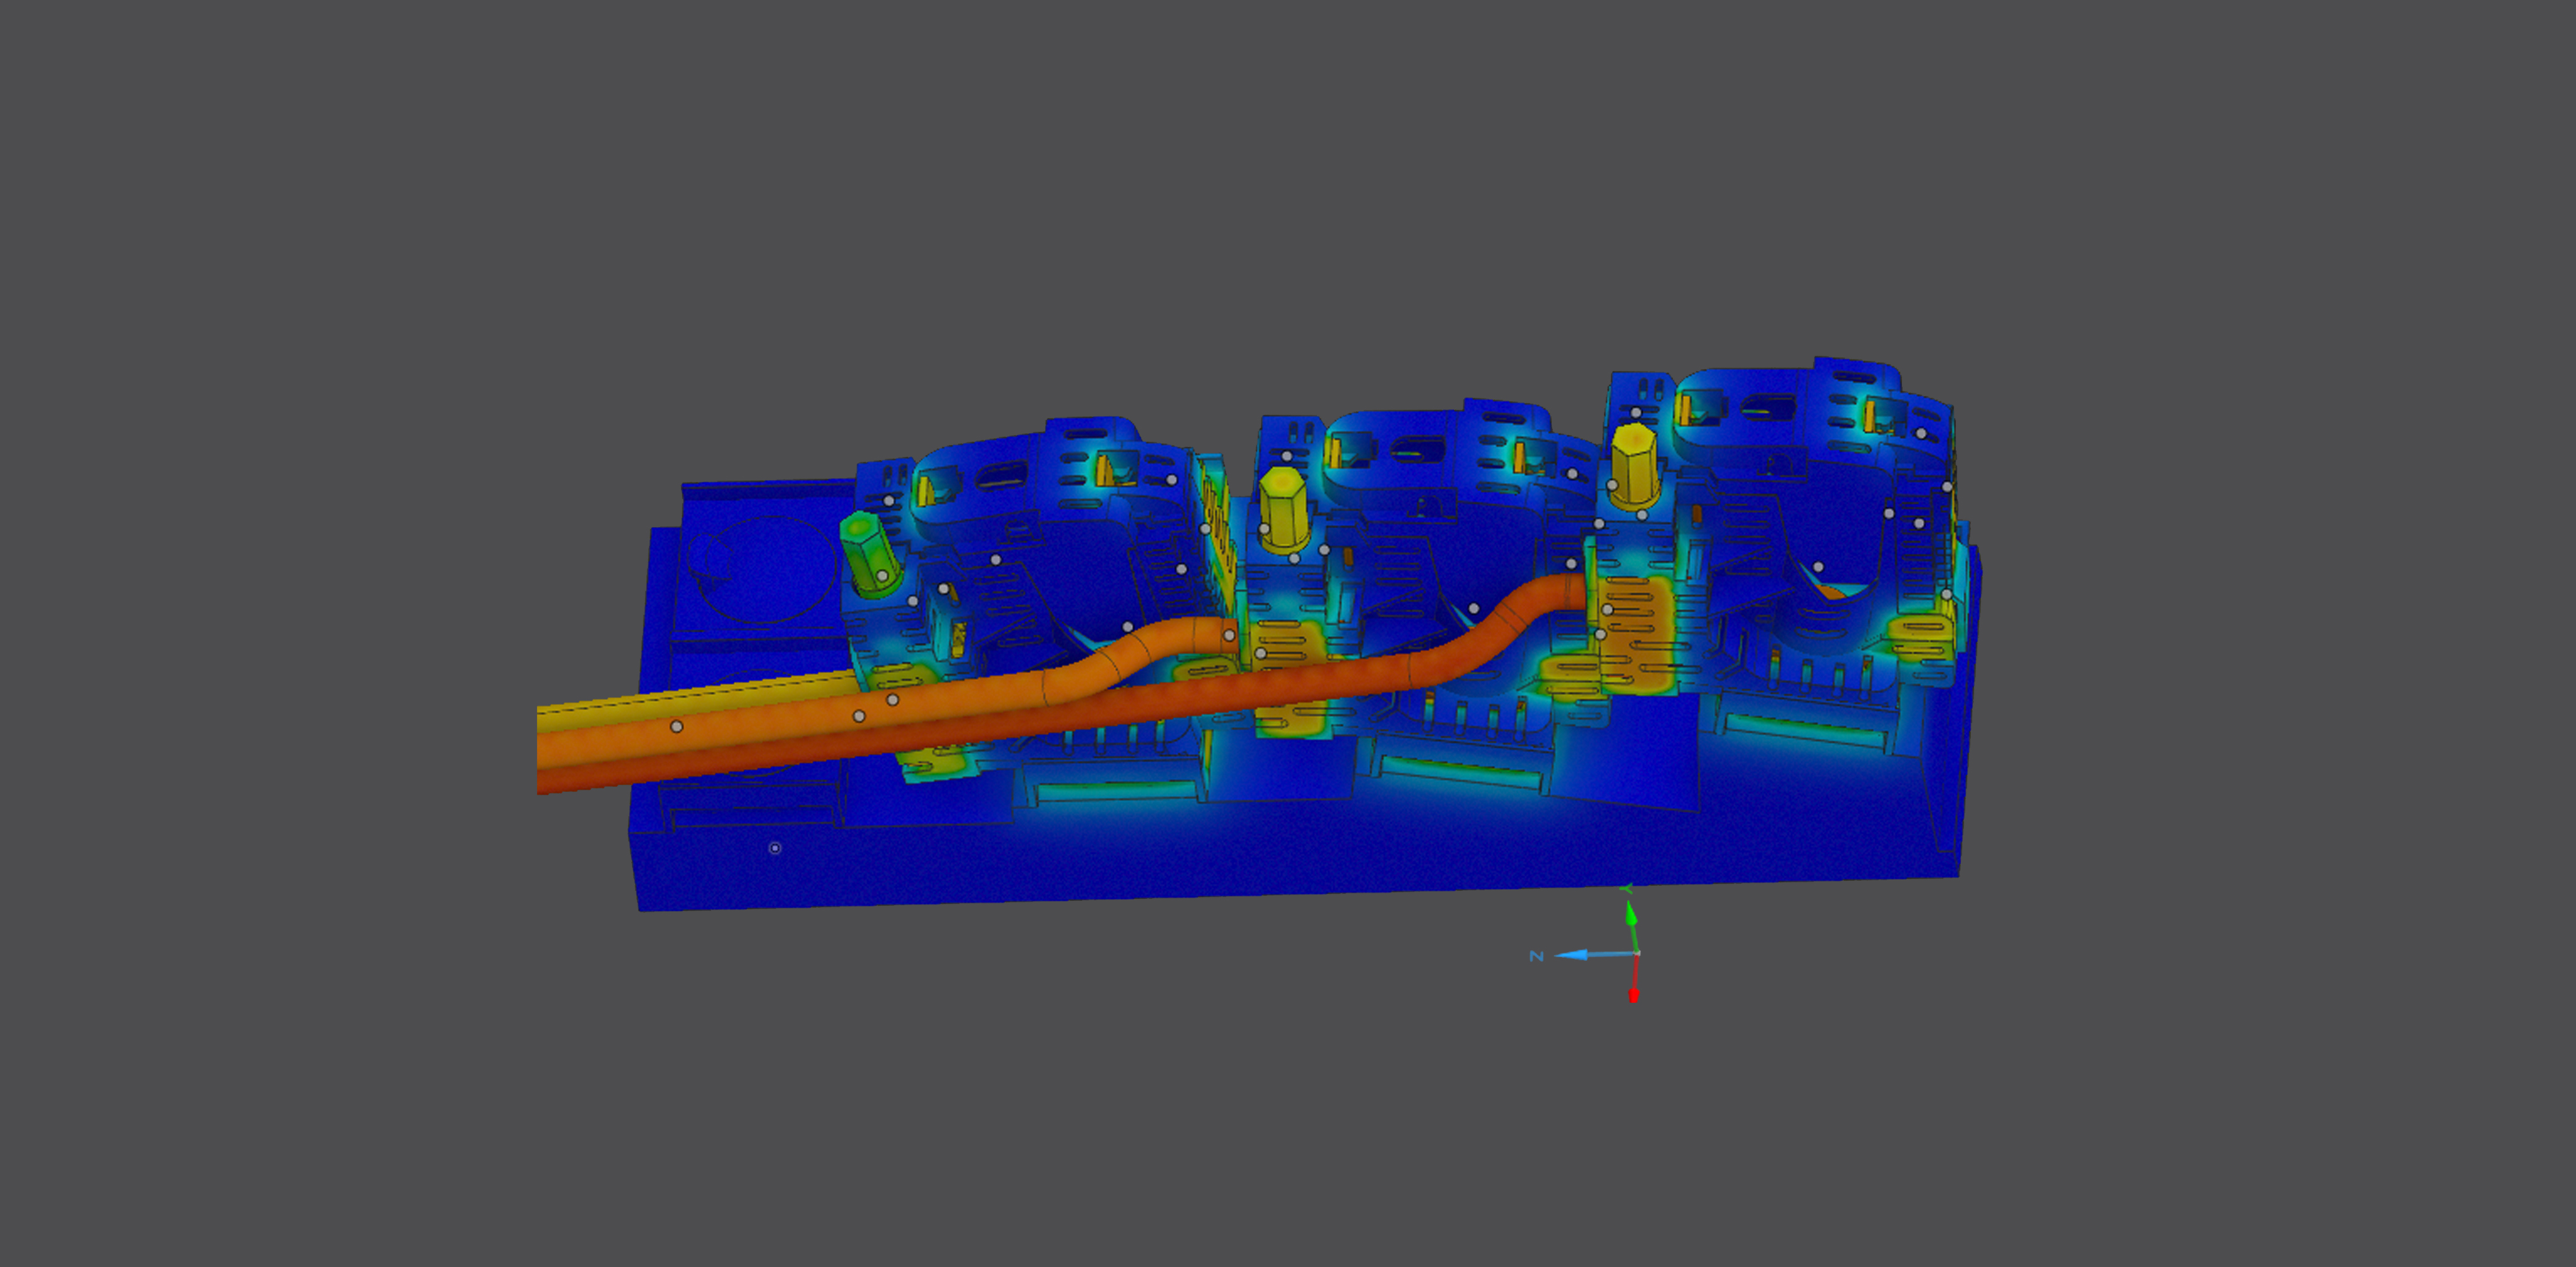Click the origin point of the axis triad

click(x=1636, y=953)
